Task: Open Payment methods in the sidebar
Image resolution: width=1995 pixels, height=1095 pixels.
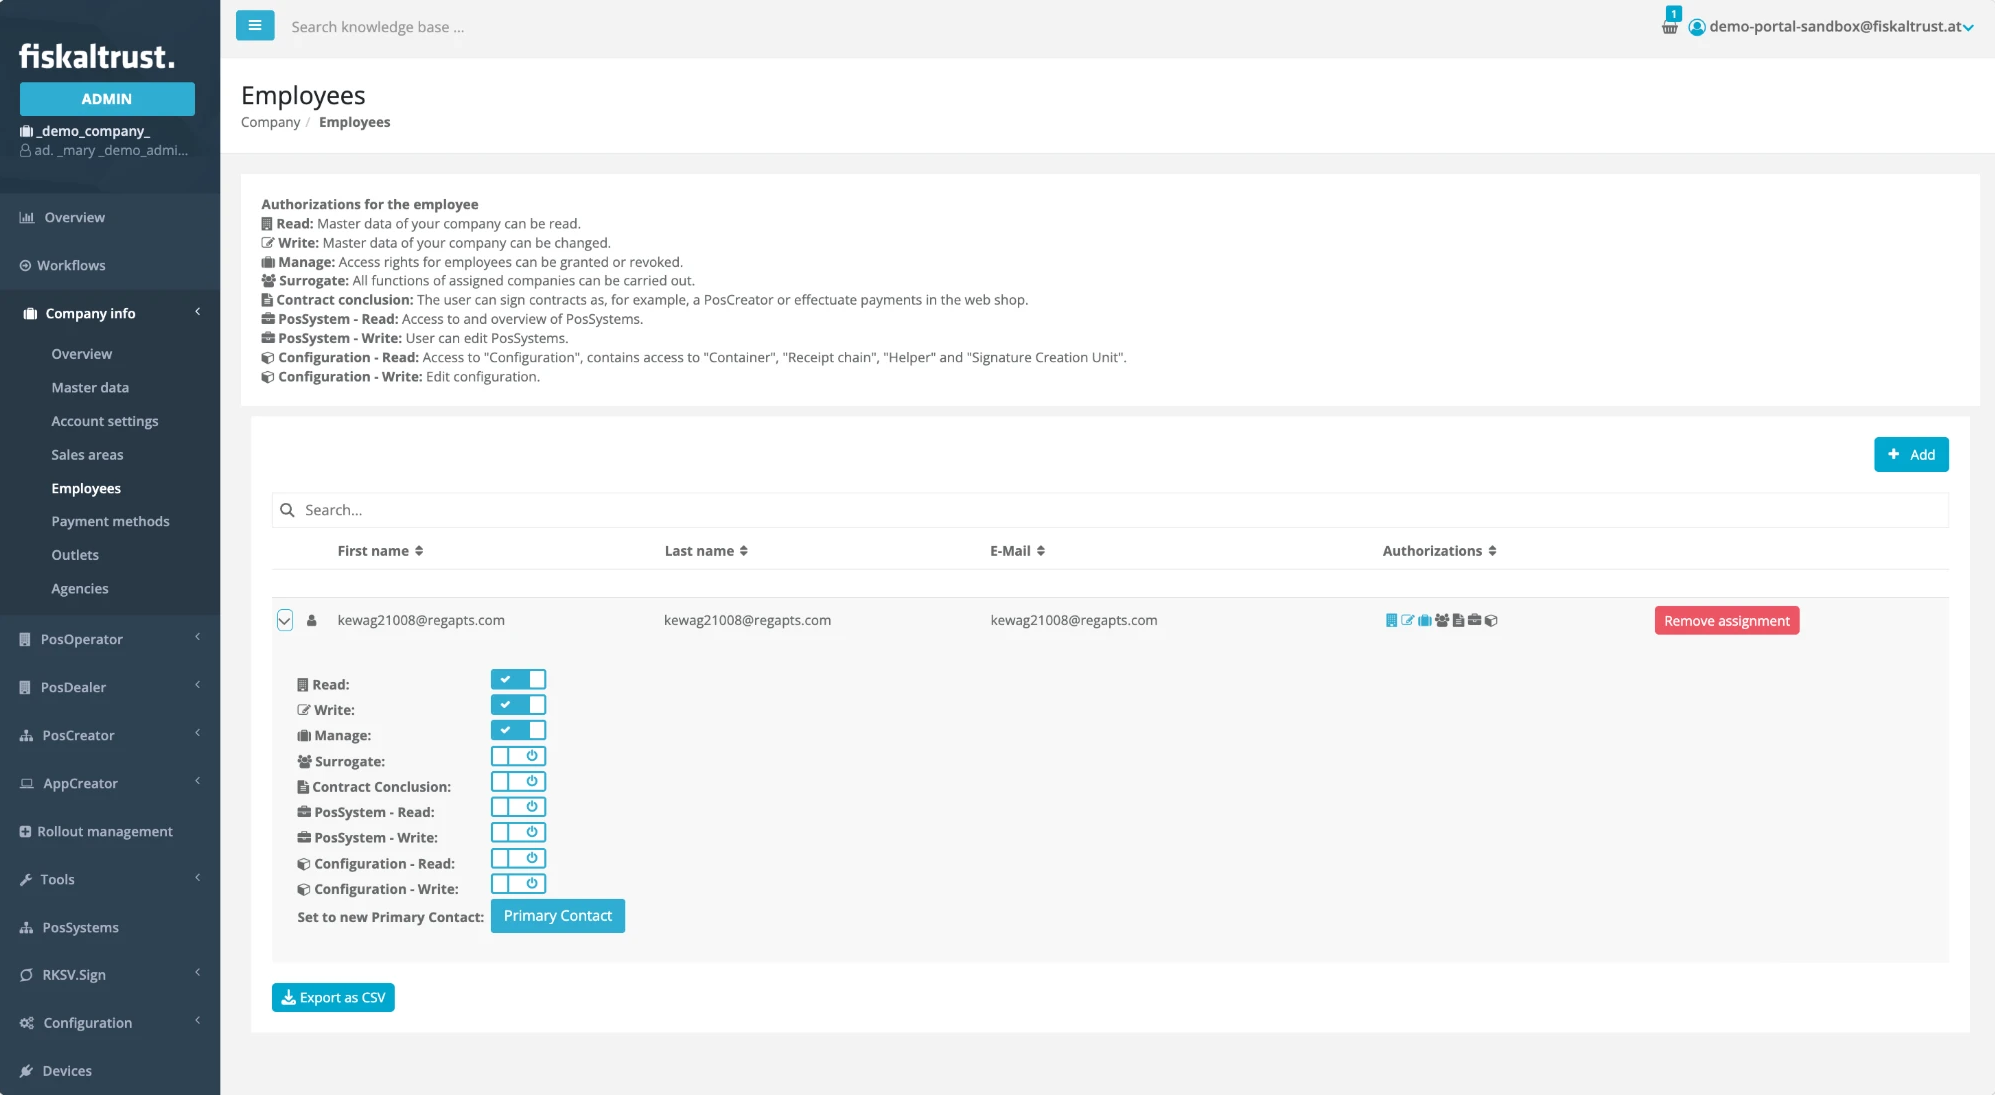Action: [x=110, y=522]
